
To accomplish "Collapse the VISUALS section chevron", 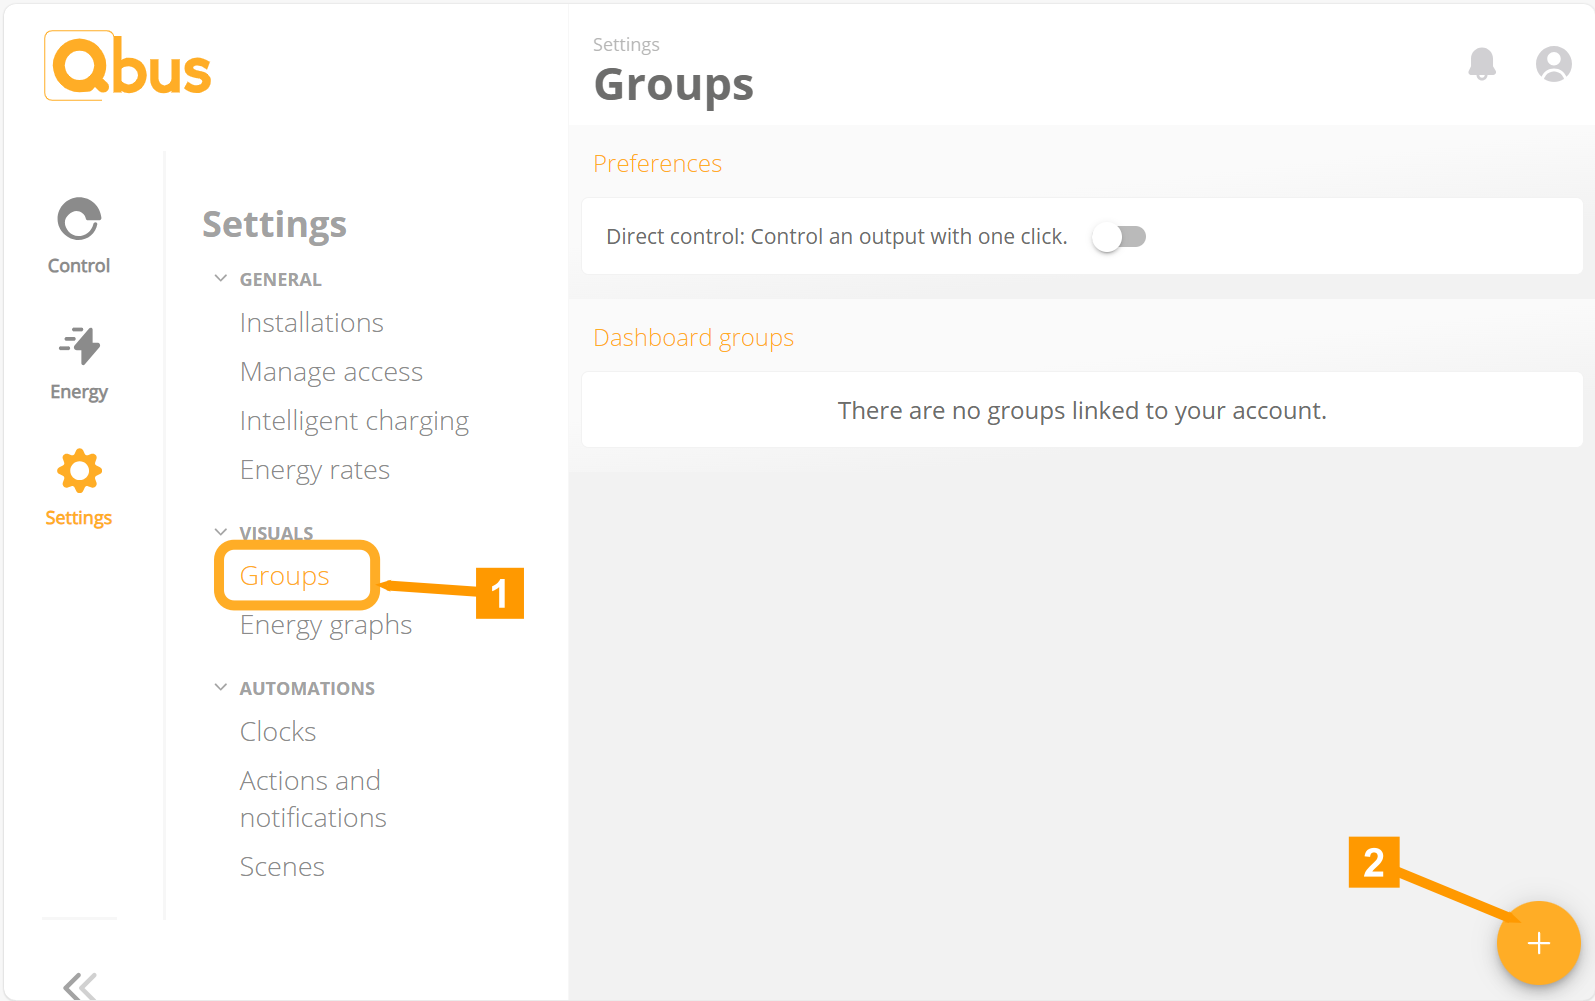I will click(221, 532).
